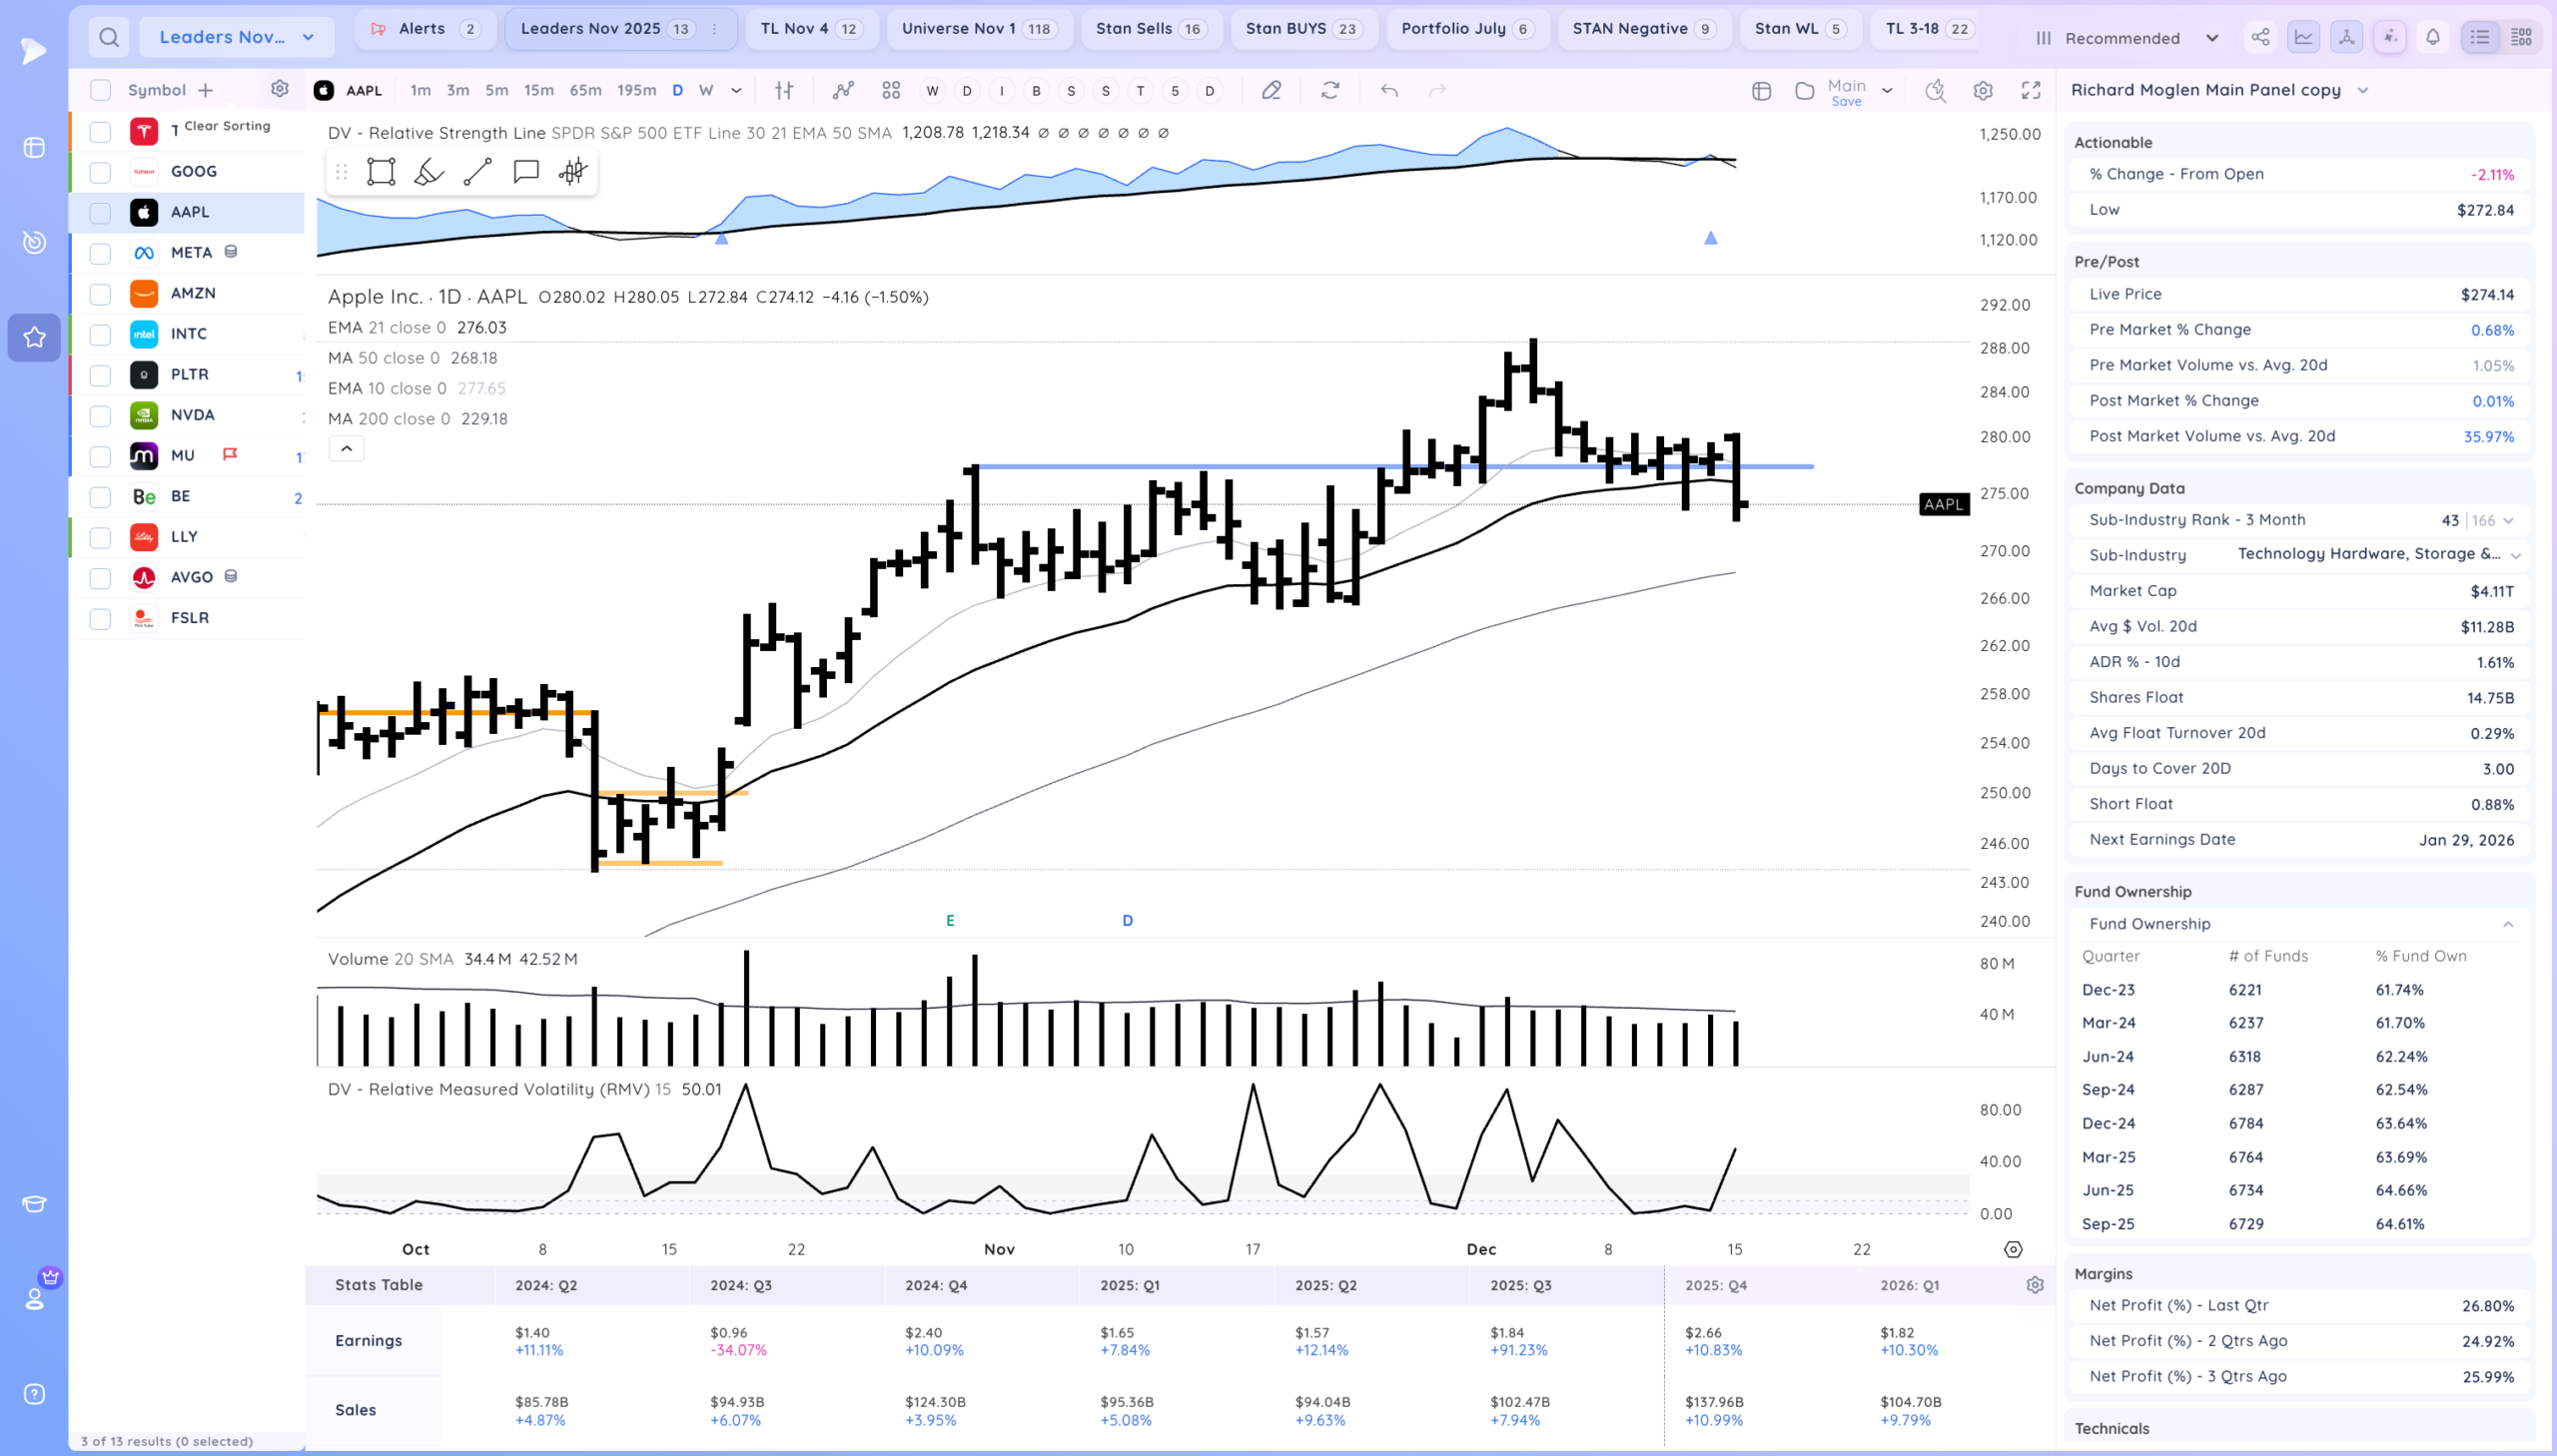Check the NVDA row checkbox
Screen dimensions: 2557x1456
pos(100,416)
